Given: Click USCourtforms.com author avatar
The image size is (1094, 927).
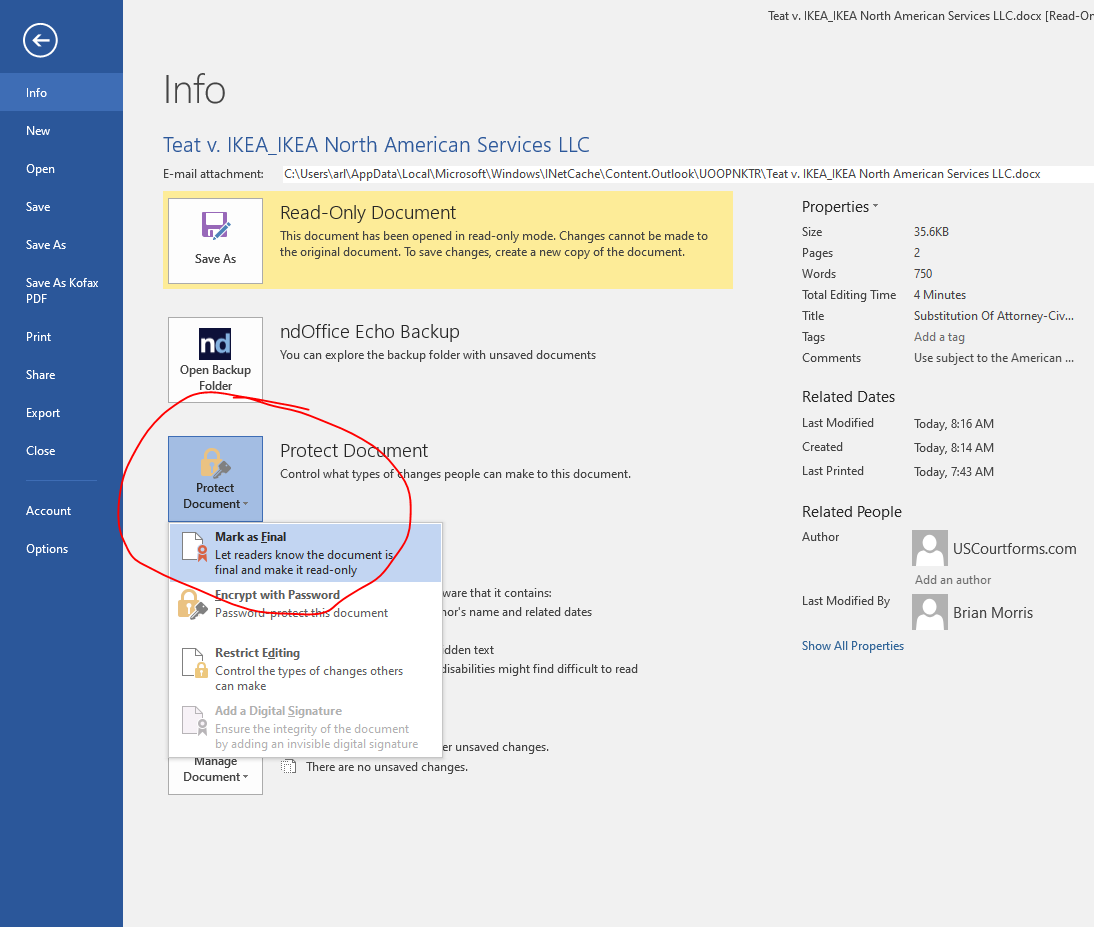Looking at the screenshot, I should pyautogui.click(x=930, y=548).
